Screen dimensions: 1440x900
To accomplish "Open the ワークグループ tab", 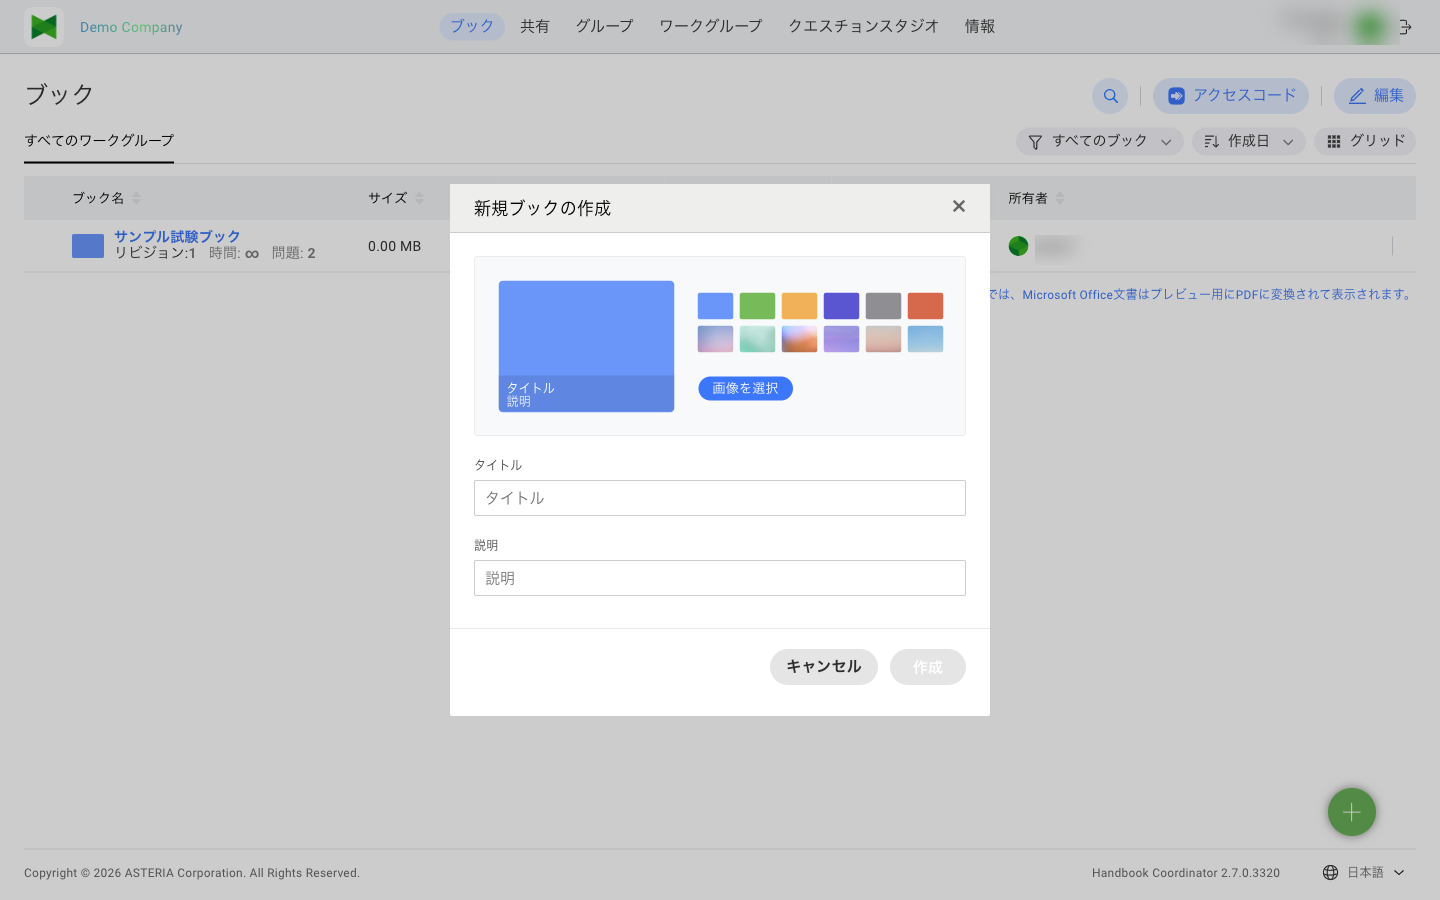I will 710,27.
